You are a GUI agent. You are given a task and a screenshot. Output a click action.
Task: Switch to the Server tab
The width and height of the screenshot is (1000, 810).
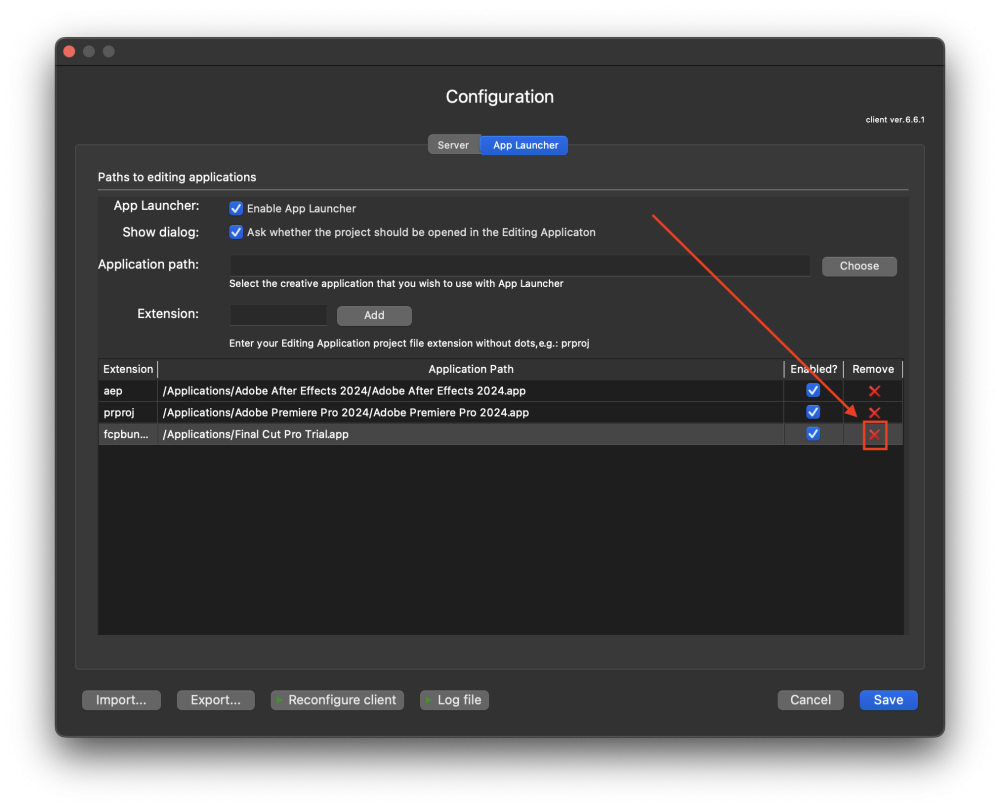453,145
